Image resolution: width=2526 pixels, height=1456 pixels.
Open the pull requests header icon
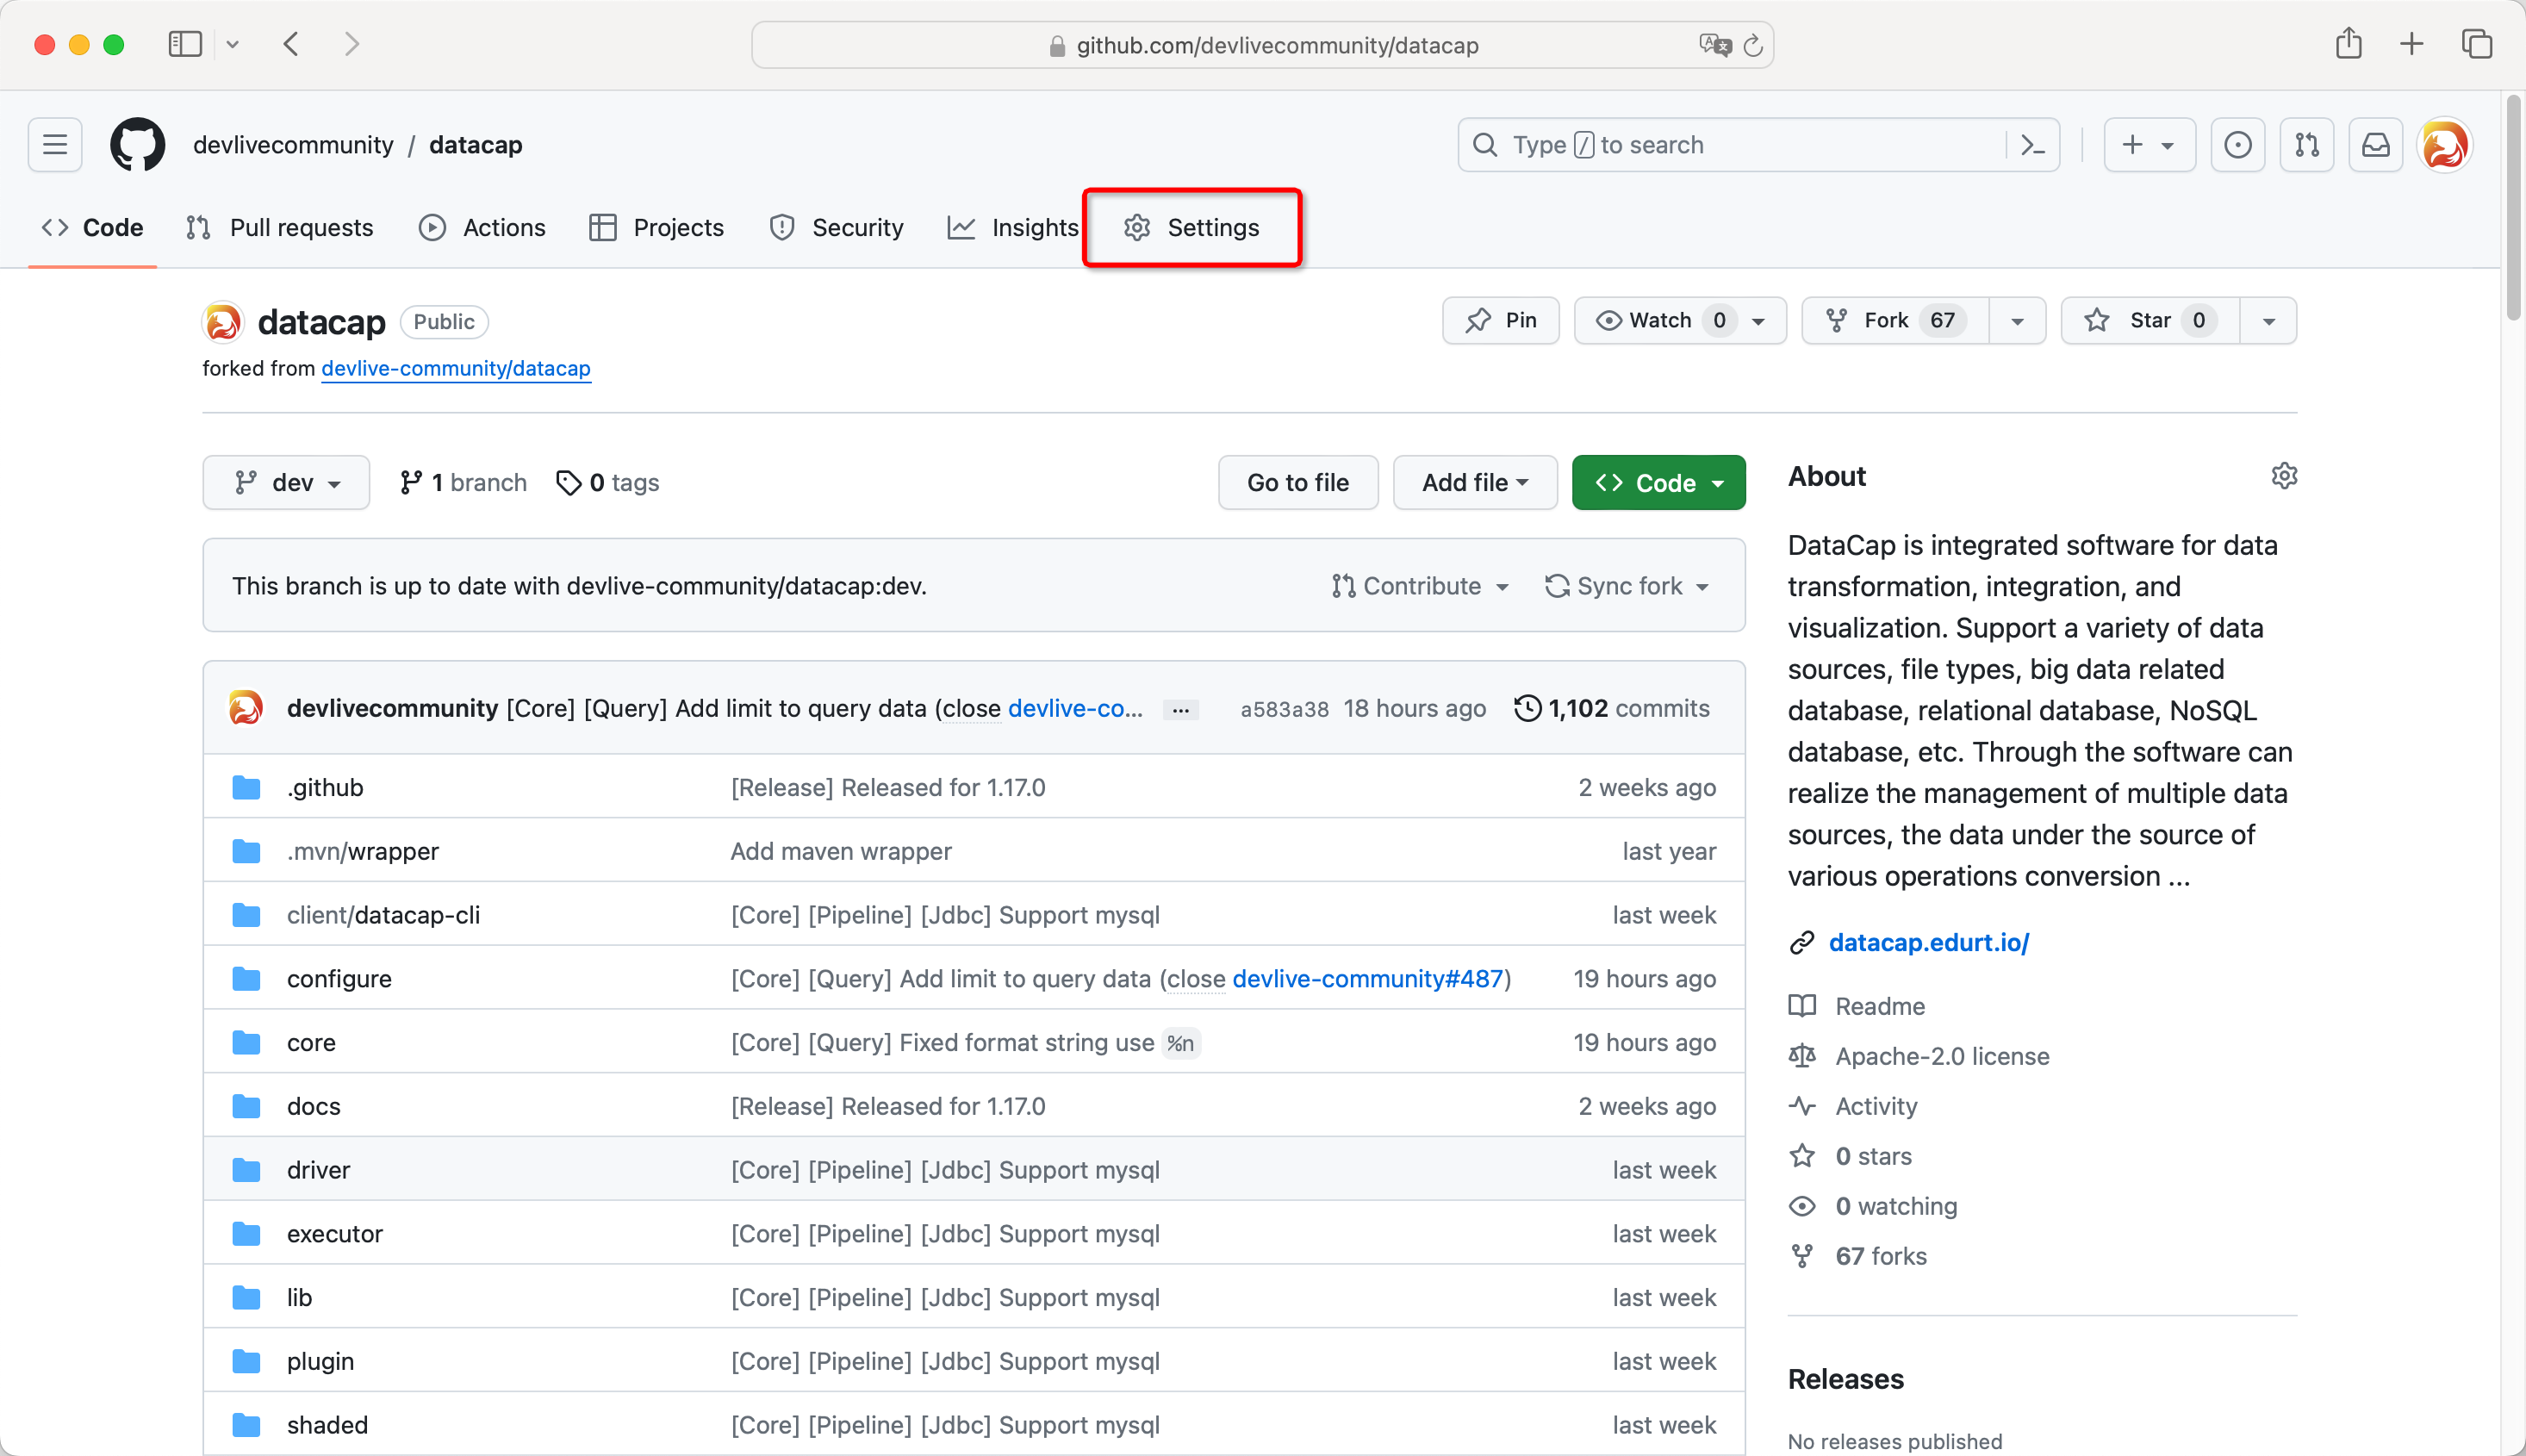[x=2306, y=145]
